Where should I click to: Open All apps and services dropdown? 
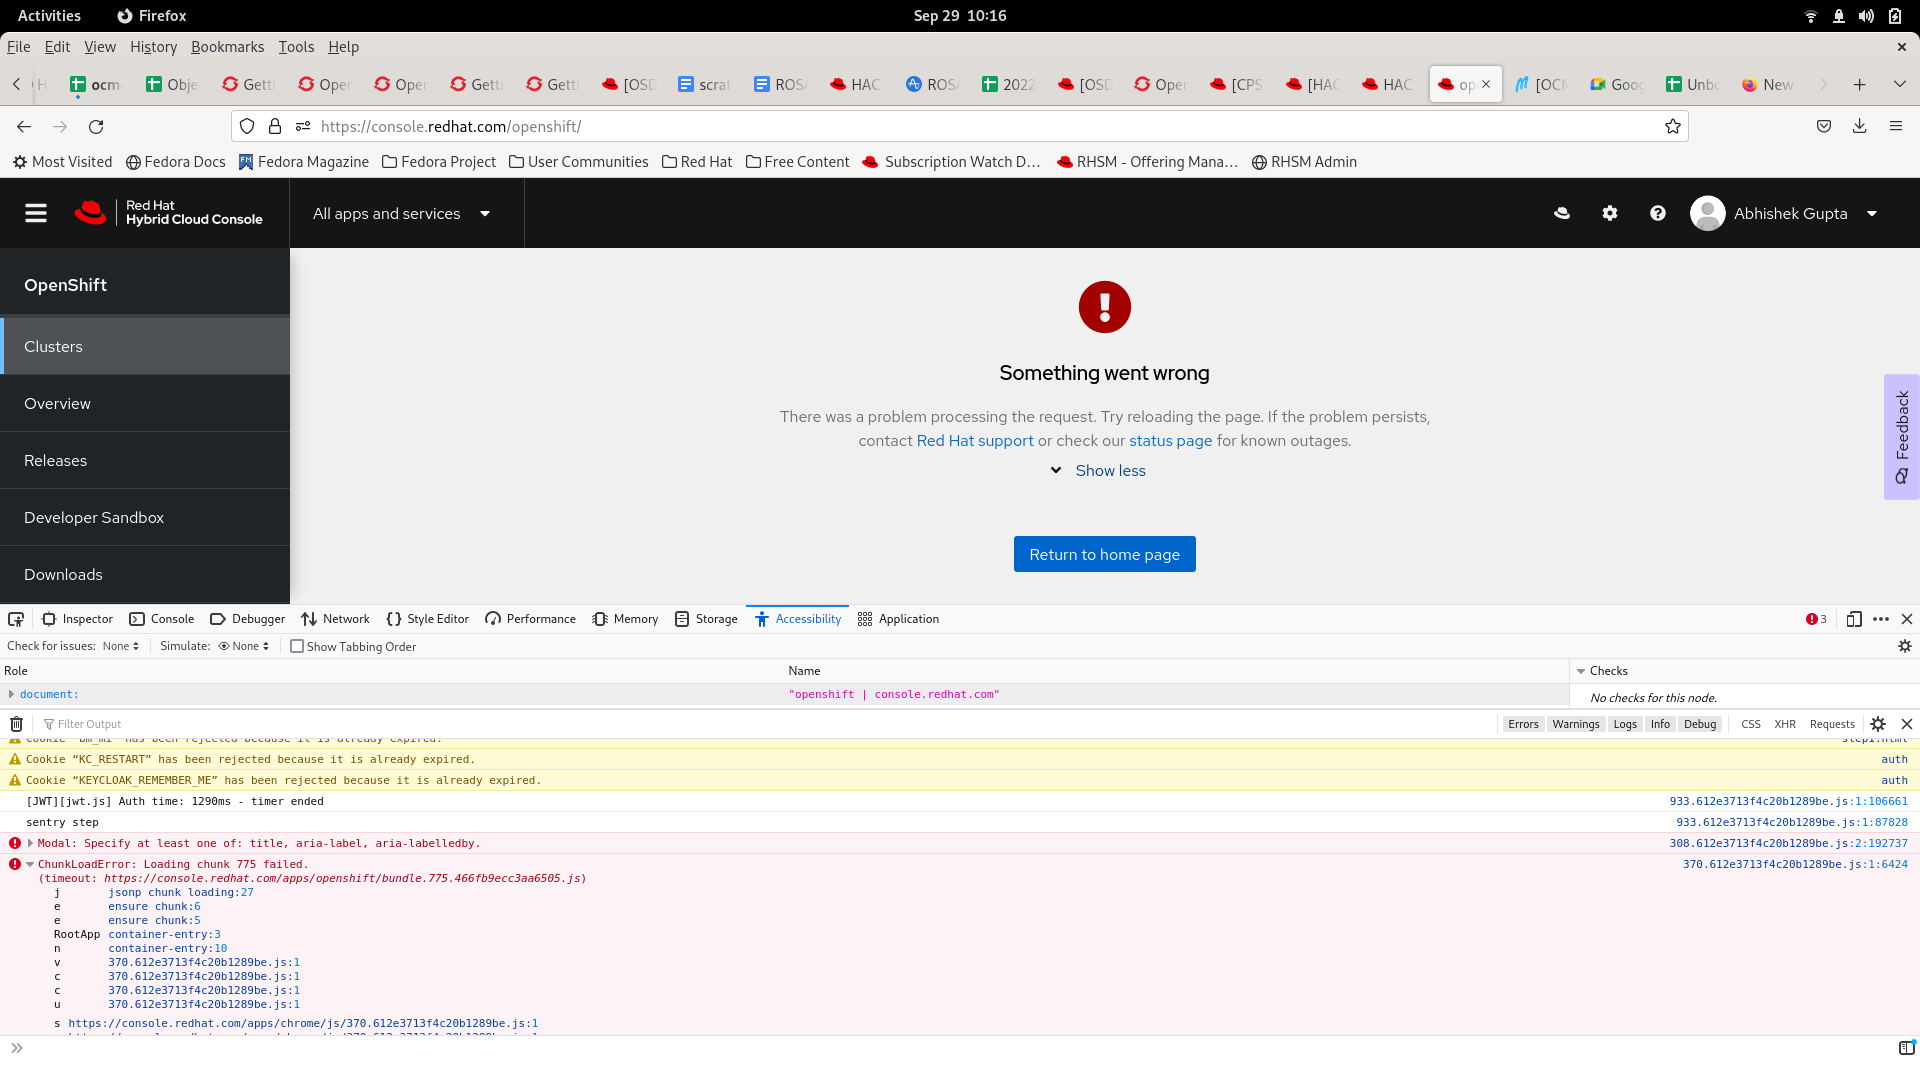click(401, 213)
